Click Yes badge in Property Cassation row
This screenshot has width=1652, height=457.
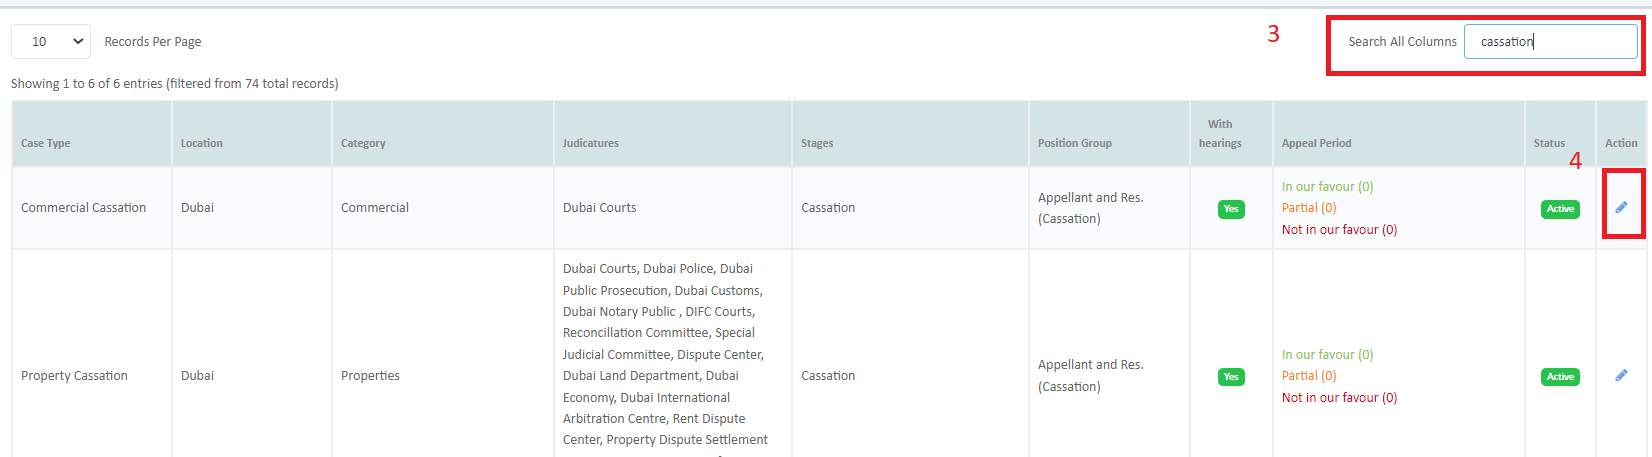[x=1231, y=377]
